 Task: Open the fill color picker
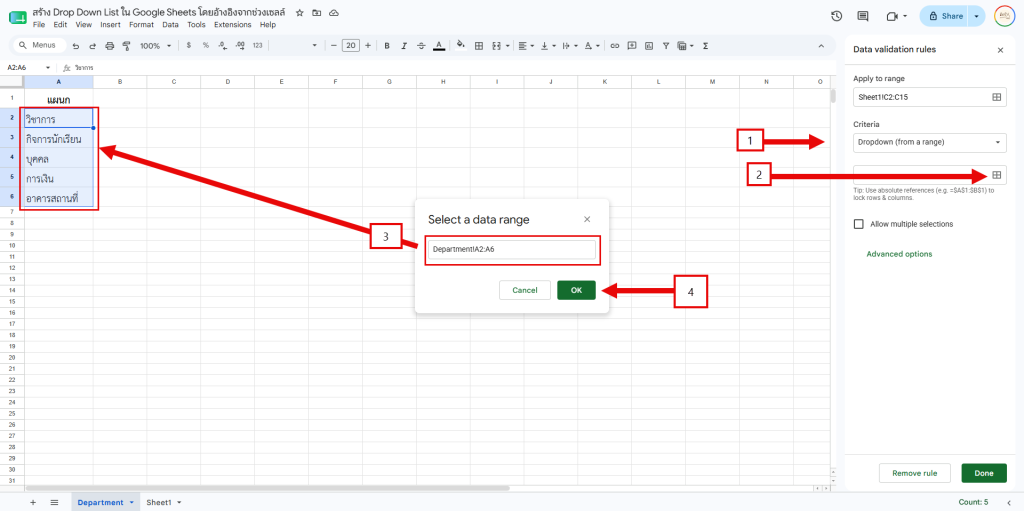pos(460,46)
